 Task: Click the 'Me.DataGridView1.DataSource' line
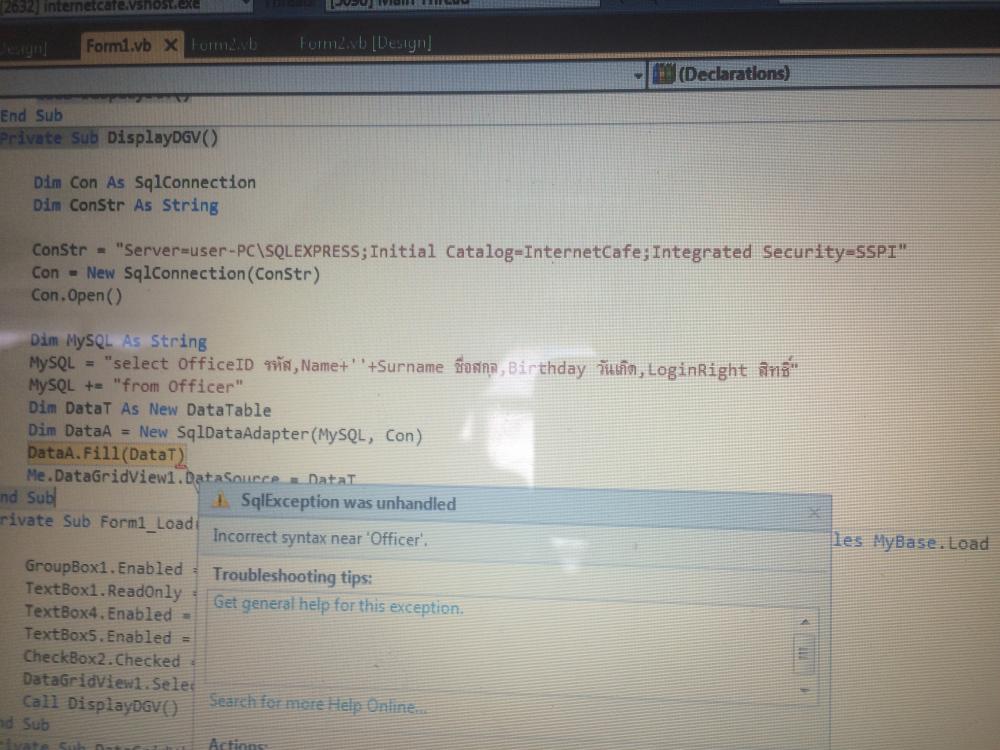coord(191,478)
